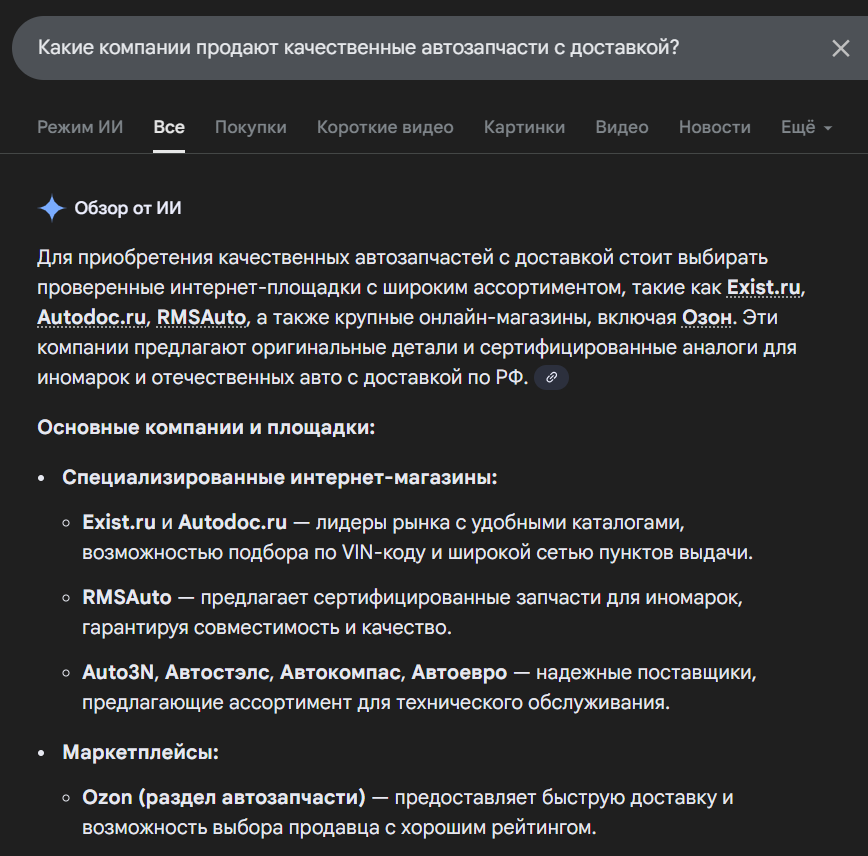This screenshot has height=856, width=868.
Task: Open the underlined Озон link
Action: tap(707, 318)
